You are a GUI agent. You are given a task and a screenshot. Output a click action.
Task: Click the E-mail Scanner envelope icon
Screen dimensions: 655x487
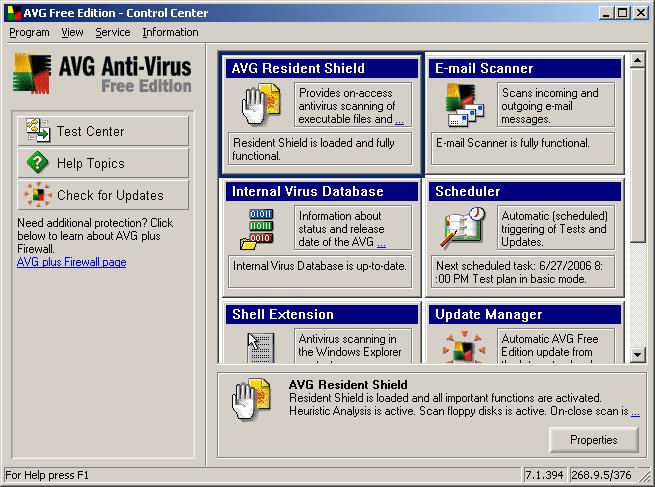pyautogui.click(x=460, y=104)
